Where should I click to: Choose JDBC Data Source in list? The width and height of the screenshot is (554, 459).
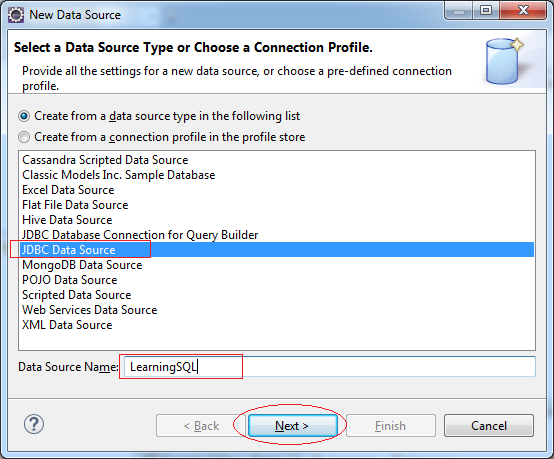click(x=277, y=250)
